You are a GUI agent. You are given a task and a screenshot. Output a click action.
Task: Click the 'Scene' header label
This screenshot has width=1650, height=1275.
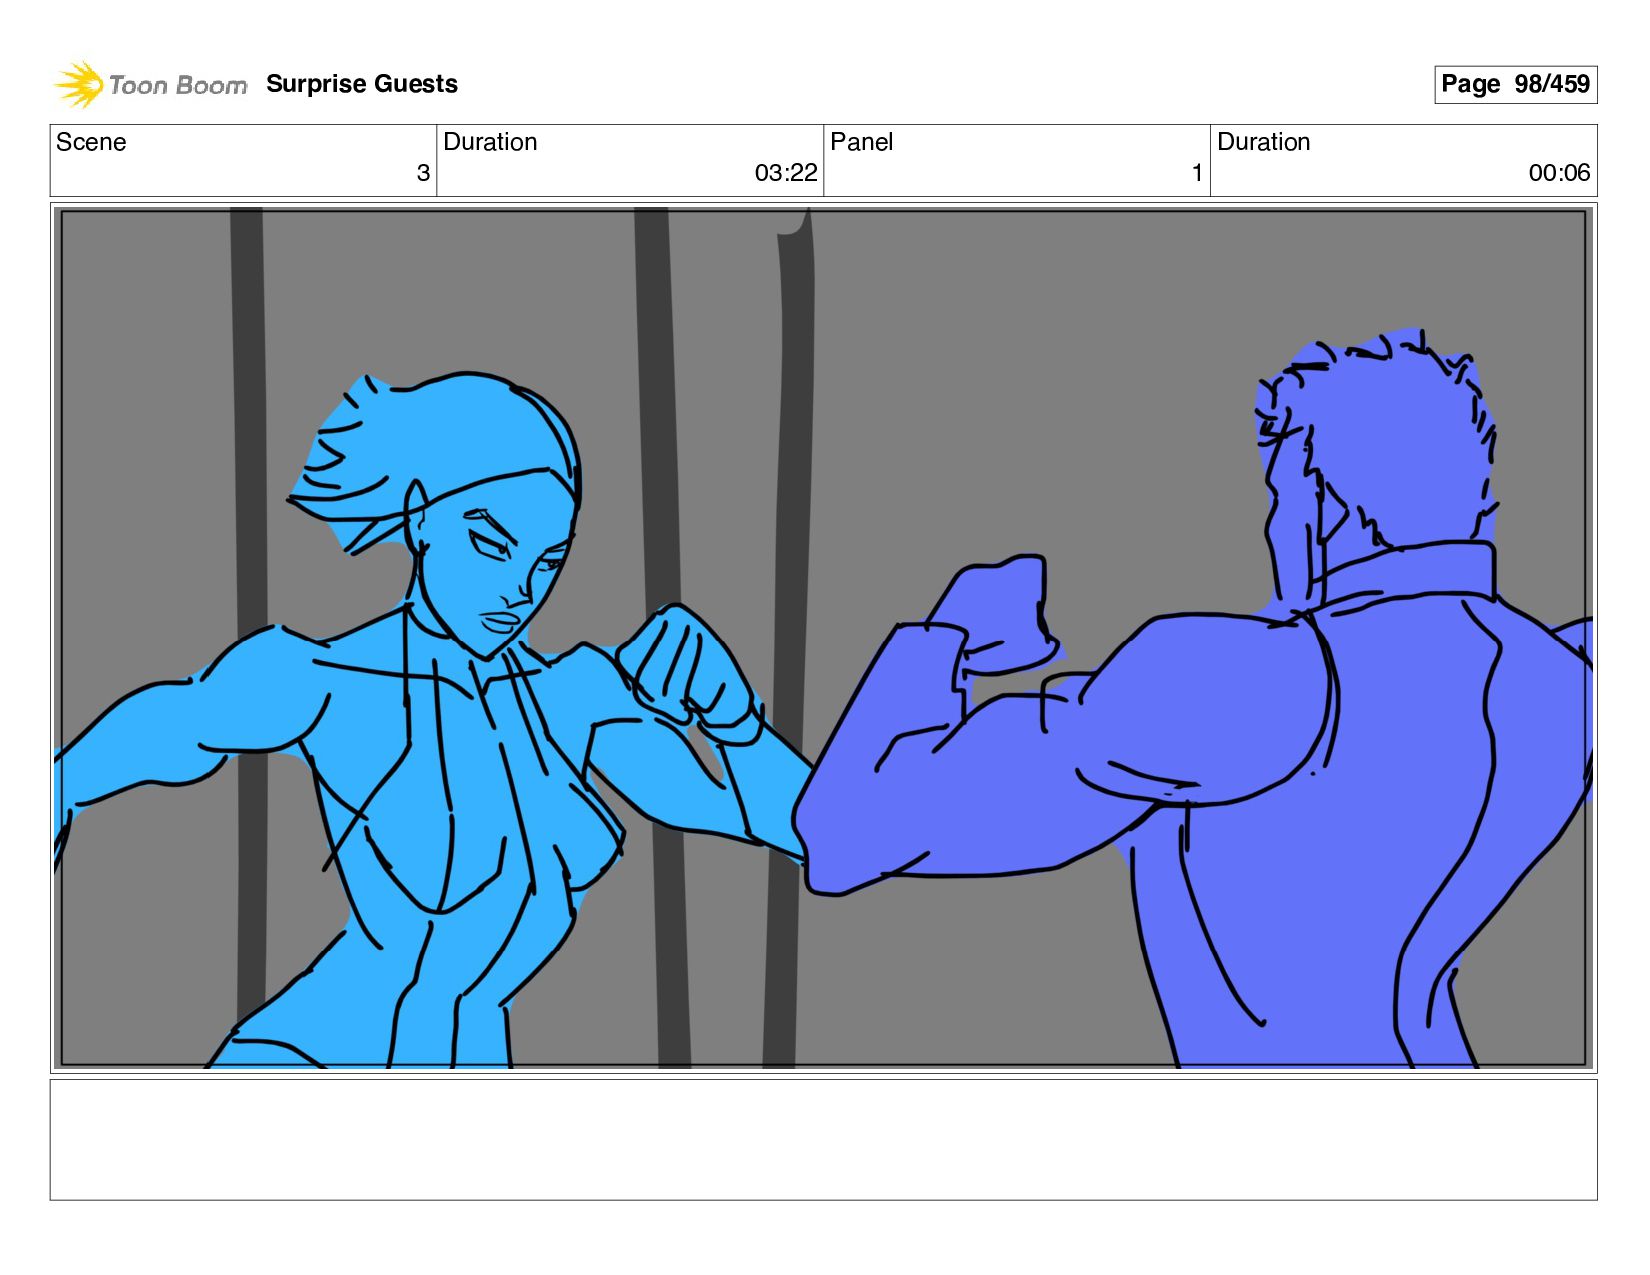91,142
